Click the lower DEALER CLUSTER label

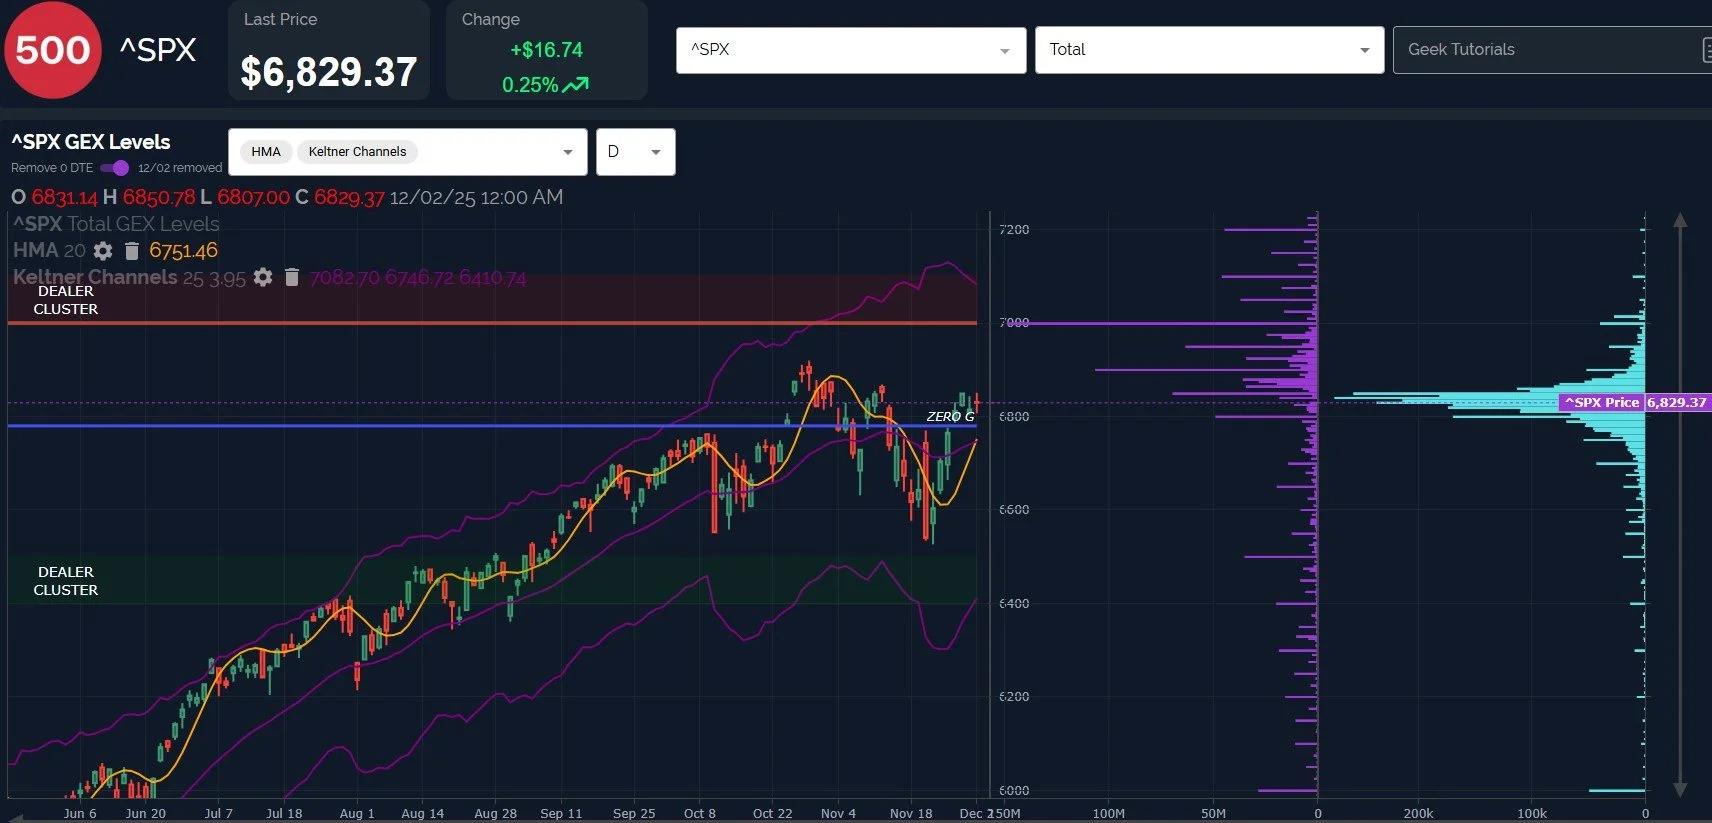click(66, 581)
